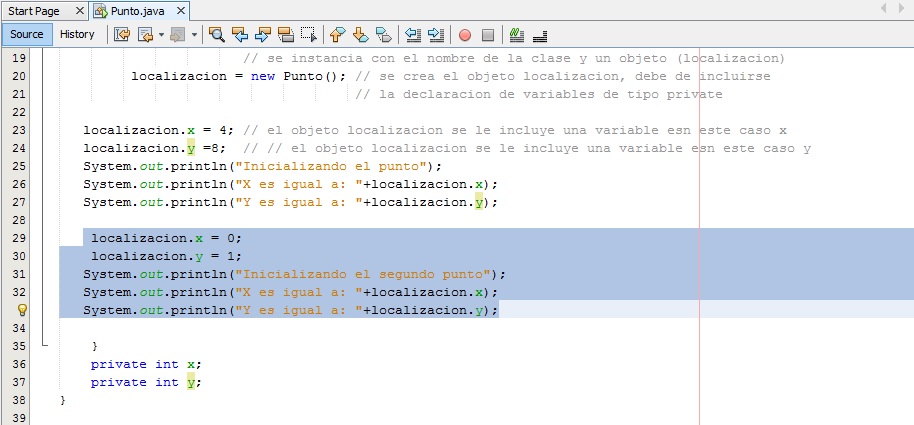Start macro recording with red circle
The height and width of the screenshot is (425, 914).
click(x=465, y=34)
